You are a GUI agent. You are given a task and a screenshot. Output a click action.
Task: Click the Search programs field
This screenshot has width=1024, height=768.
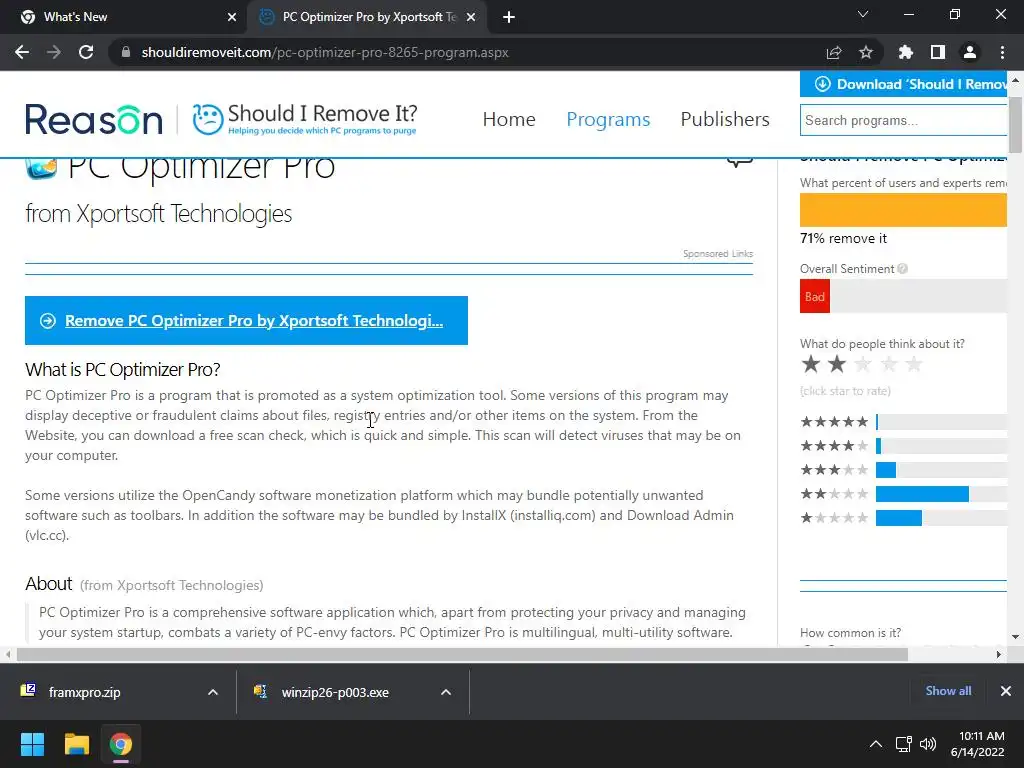903,120
